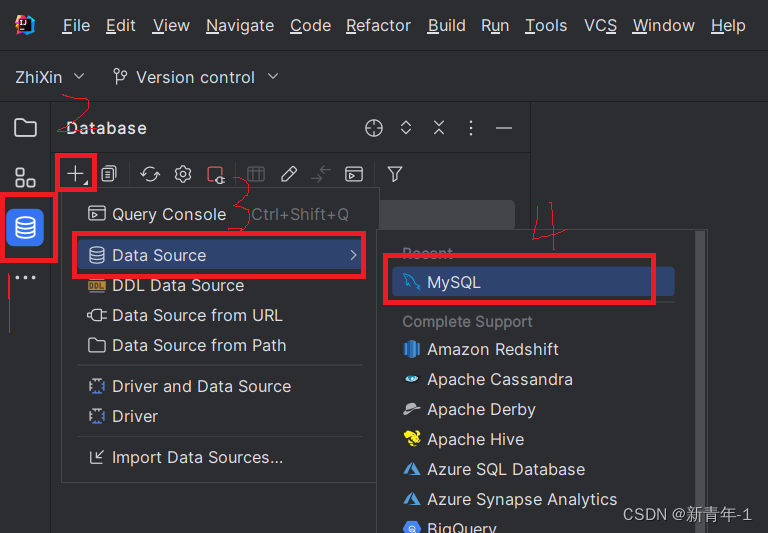Screen dimensions: 768x533
Task: Choose Data Source from URL
Action: [x=219, y=315]
